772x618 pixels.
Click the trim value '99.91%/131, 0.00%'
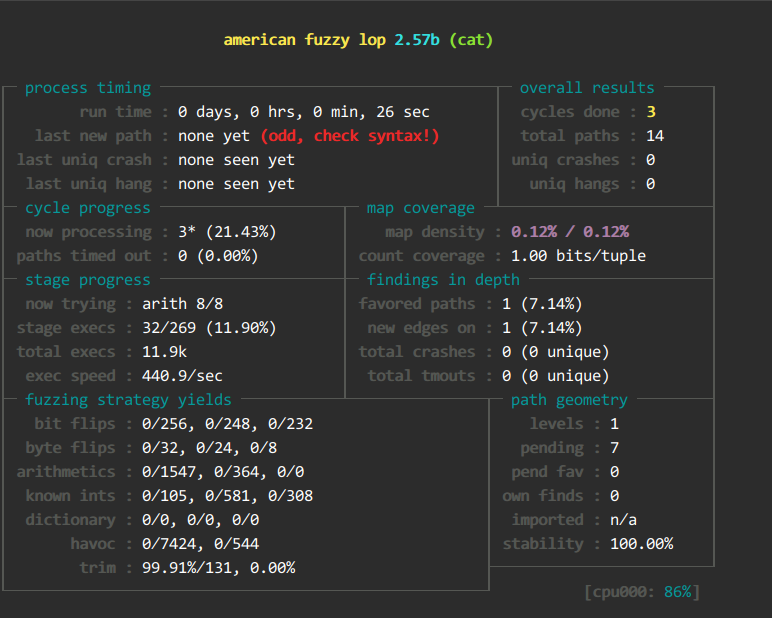click(219, 568)
